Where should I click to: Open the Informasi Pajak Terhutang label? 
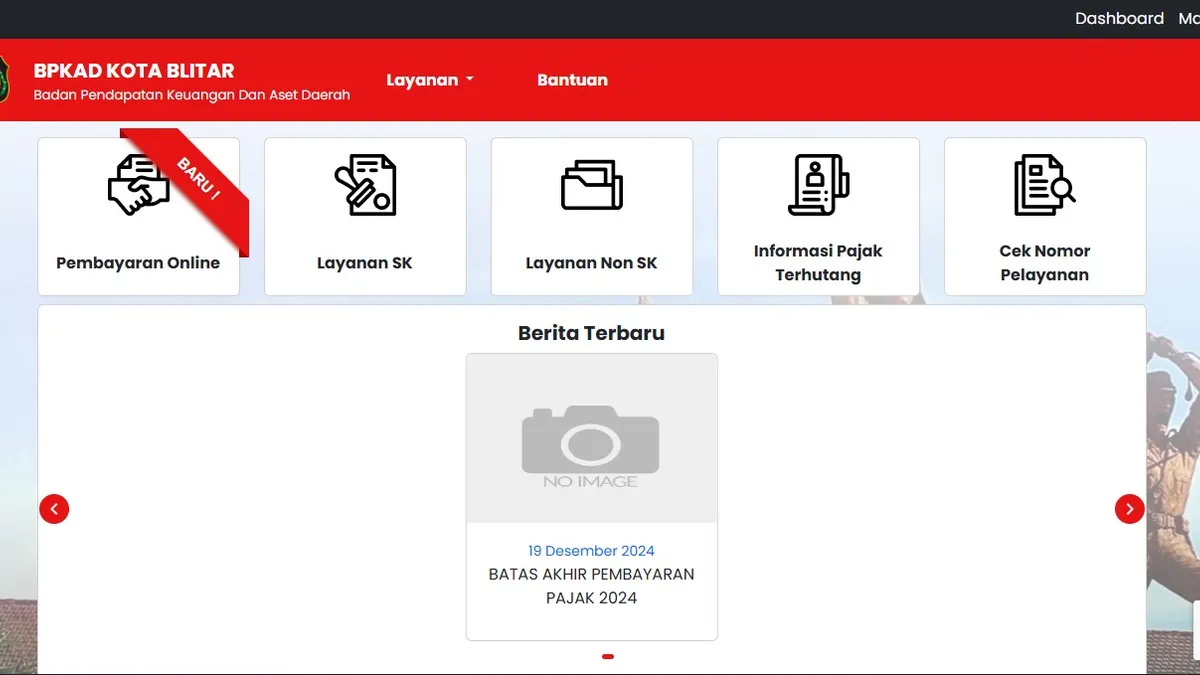point(818,263)
